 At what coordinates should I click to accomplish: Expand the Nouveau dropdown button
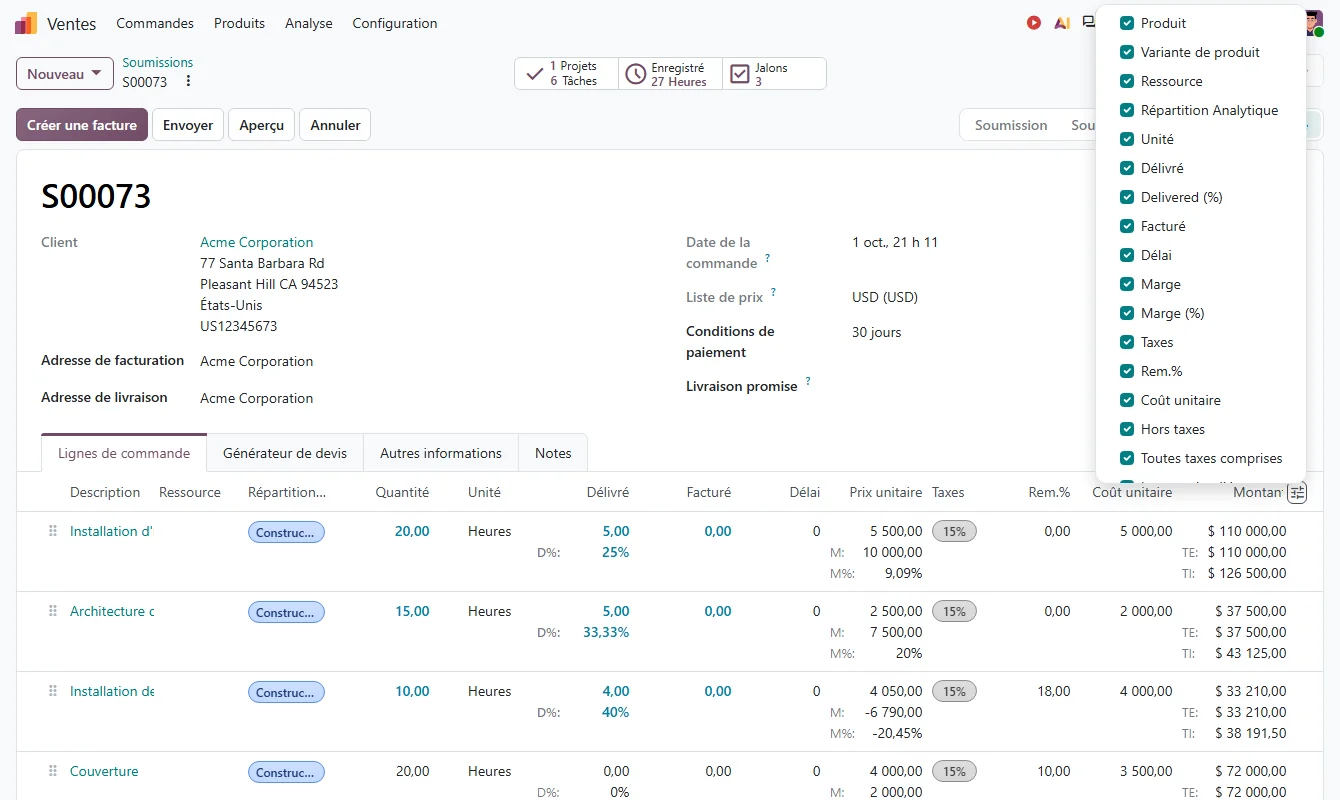click(65, 74)
